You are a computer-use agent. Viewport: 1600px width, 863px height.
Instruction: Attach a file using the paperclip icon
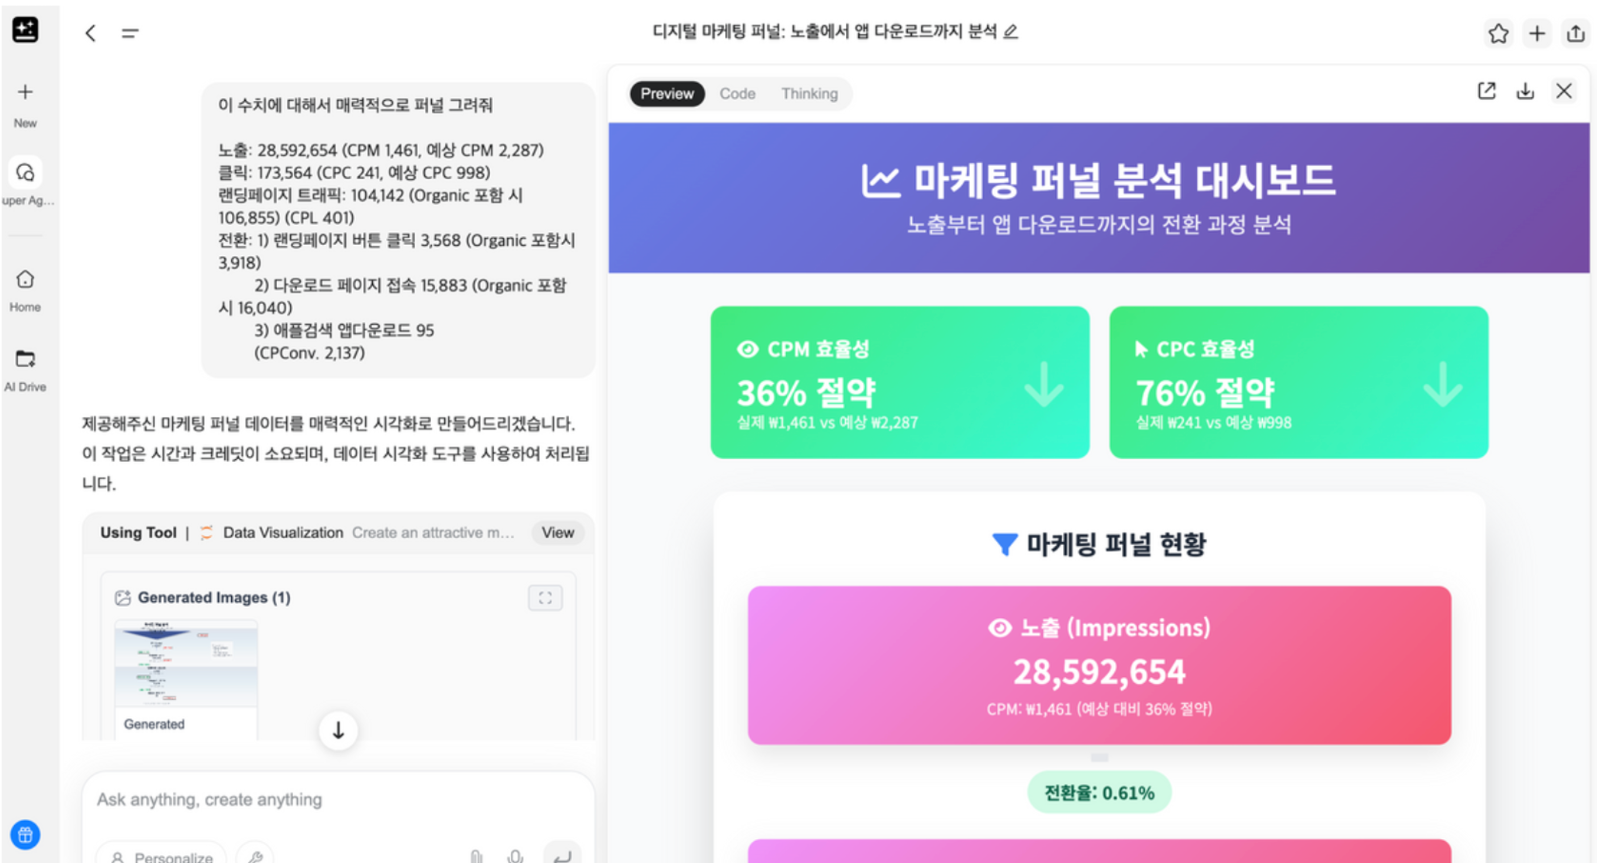[x=477, y=855]
